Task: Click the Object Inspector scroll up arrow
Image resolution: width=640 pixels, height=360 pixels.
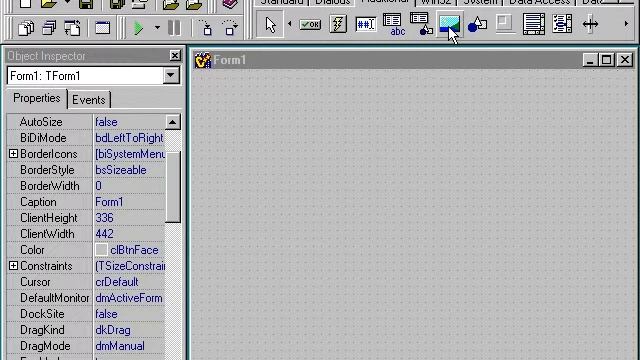Action: coord(173,122)
